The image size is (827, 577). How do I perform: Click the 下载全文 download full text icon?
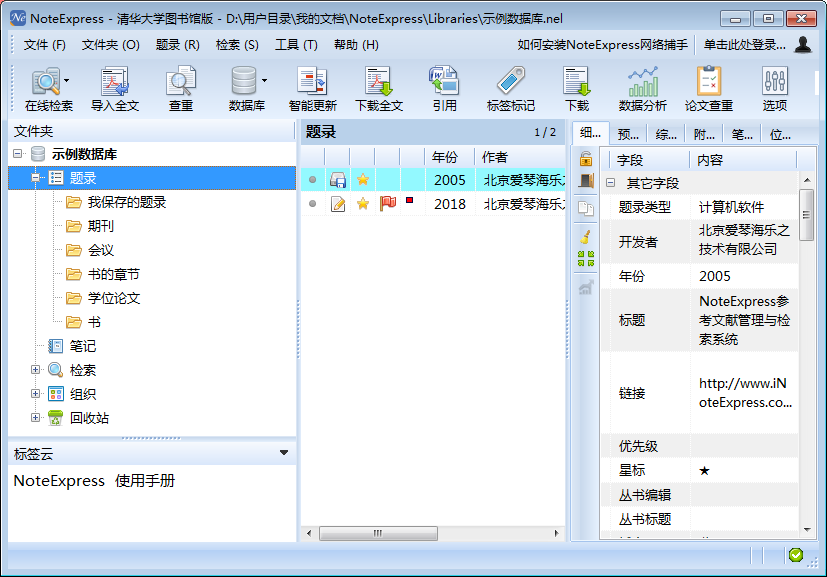click(379, 89)
